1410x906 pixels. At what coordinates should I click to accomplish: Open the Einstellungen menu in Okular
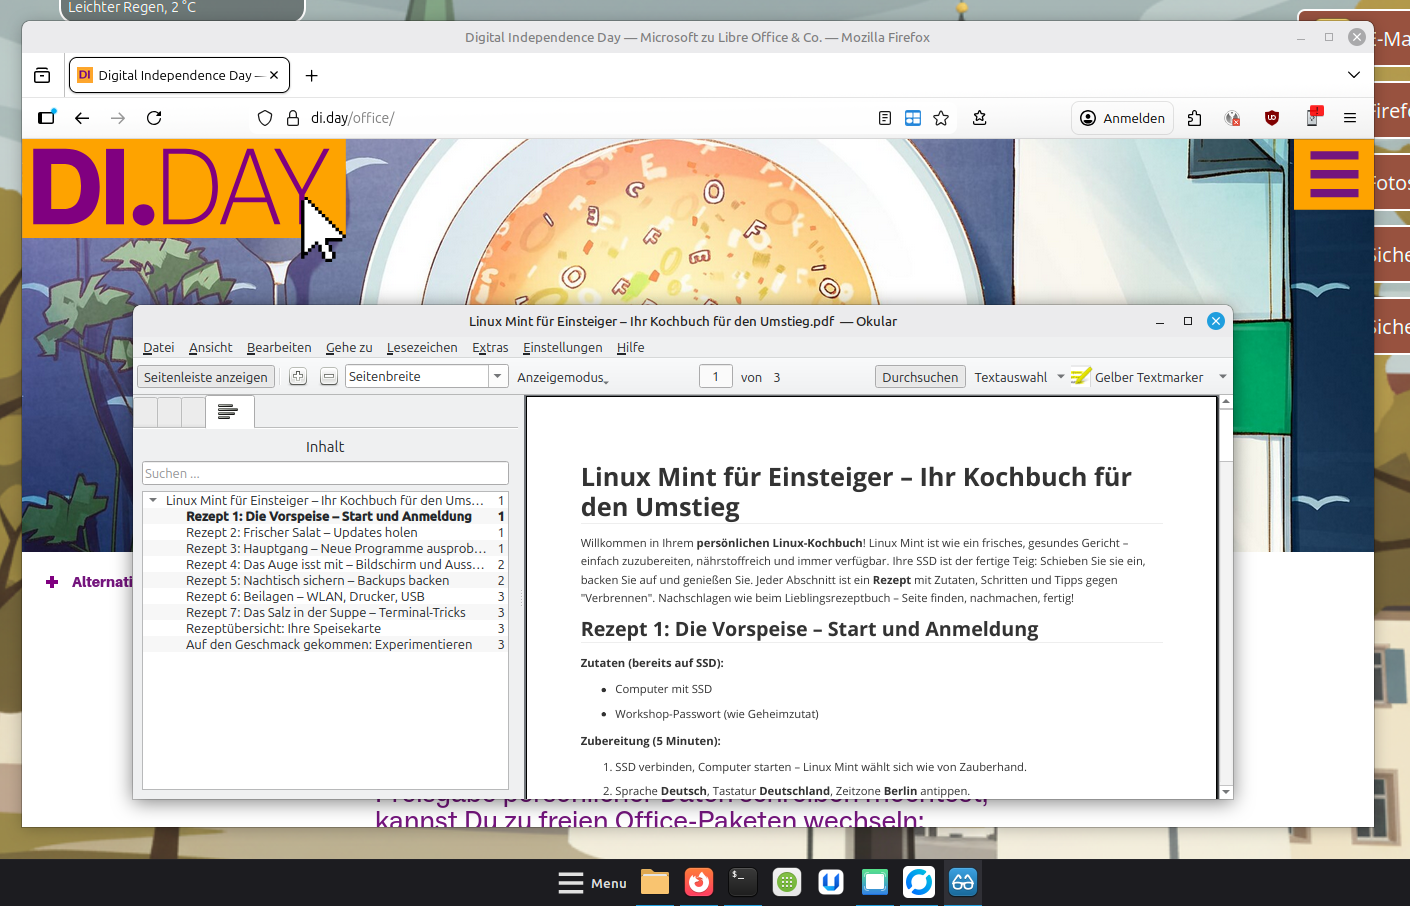(x=562, y=347)
